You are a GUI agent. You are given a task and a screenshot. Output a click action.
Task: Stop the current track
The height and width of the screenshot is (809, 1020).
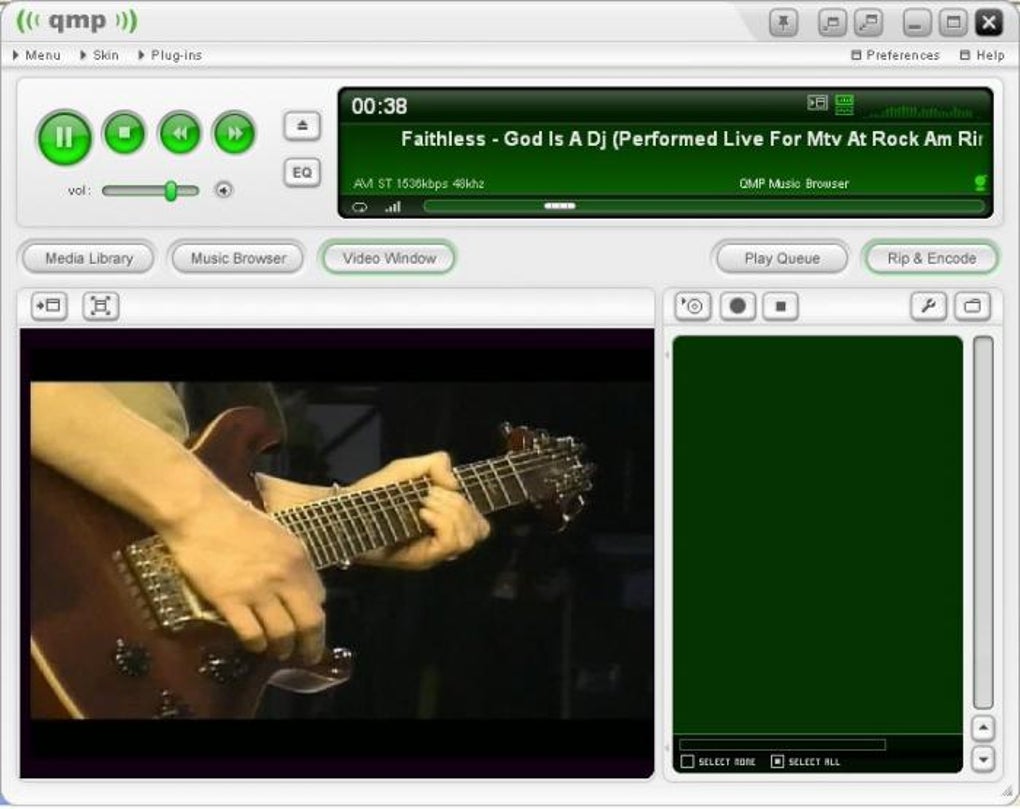(x=124, y=133)
